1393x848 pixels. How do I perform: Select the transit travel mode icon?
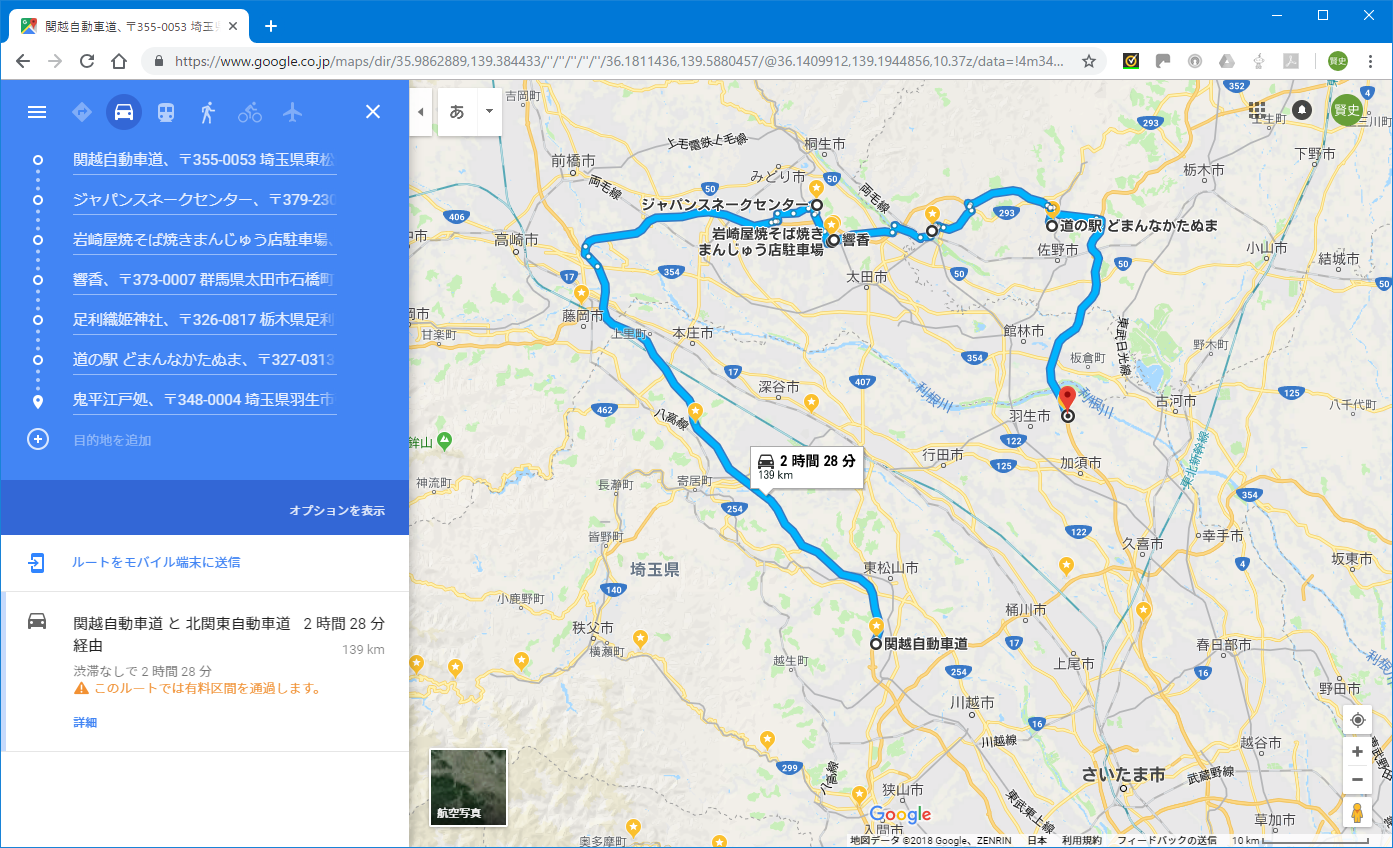coord(166,112)
